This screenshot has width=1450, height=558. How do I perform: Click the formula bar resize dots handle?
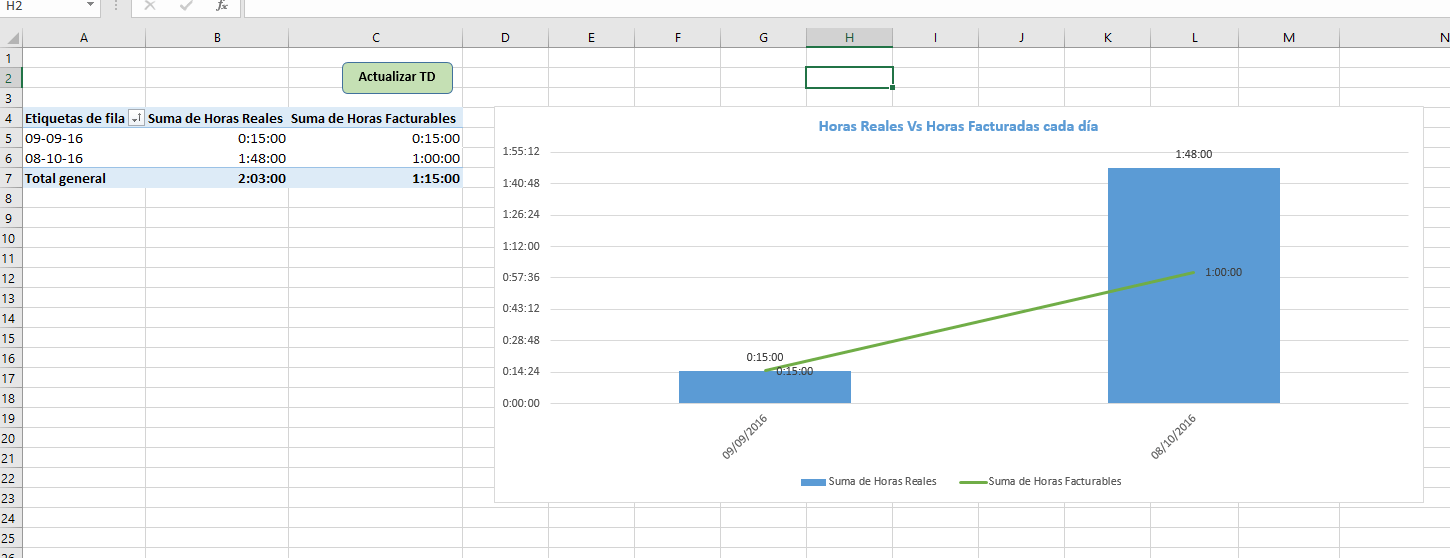(115, 6)
